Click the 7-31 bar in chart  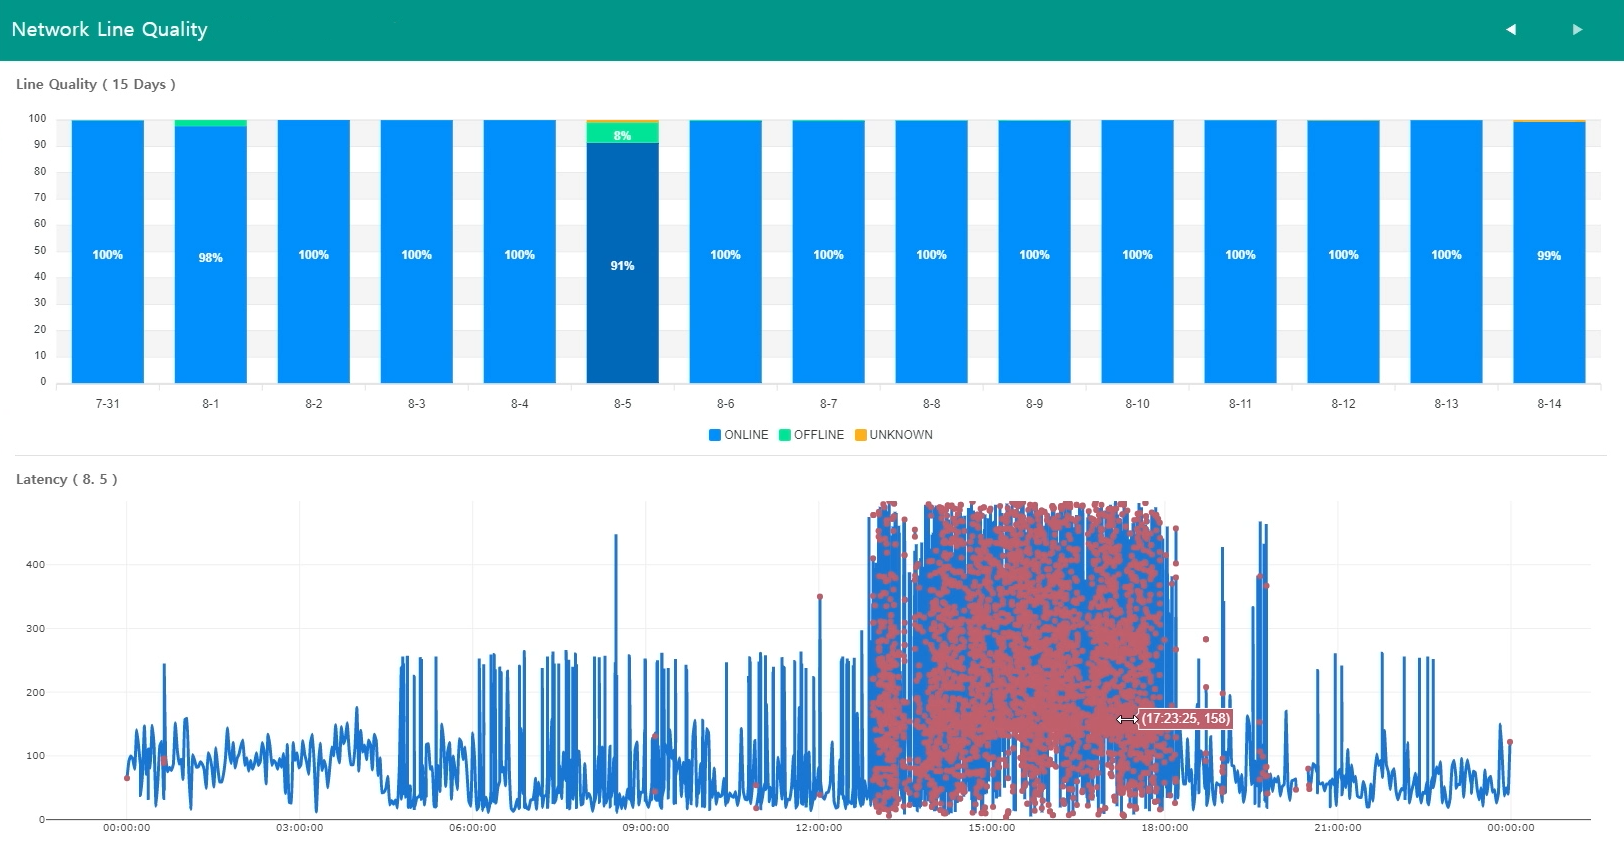coord(108,254)
